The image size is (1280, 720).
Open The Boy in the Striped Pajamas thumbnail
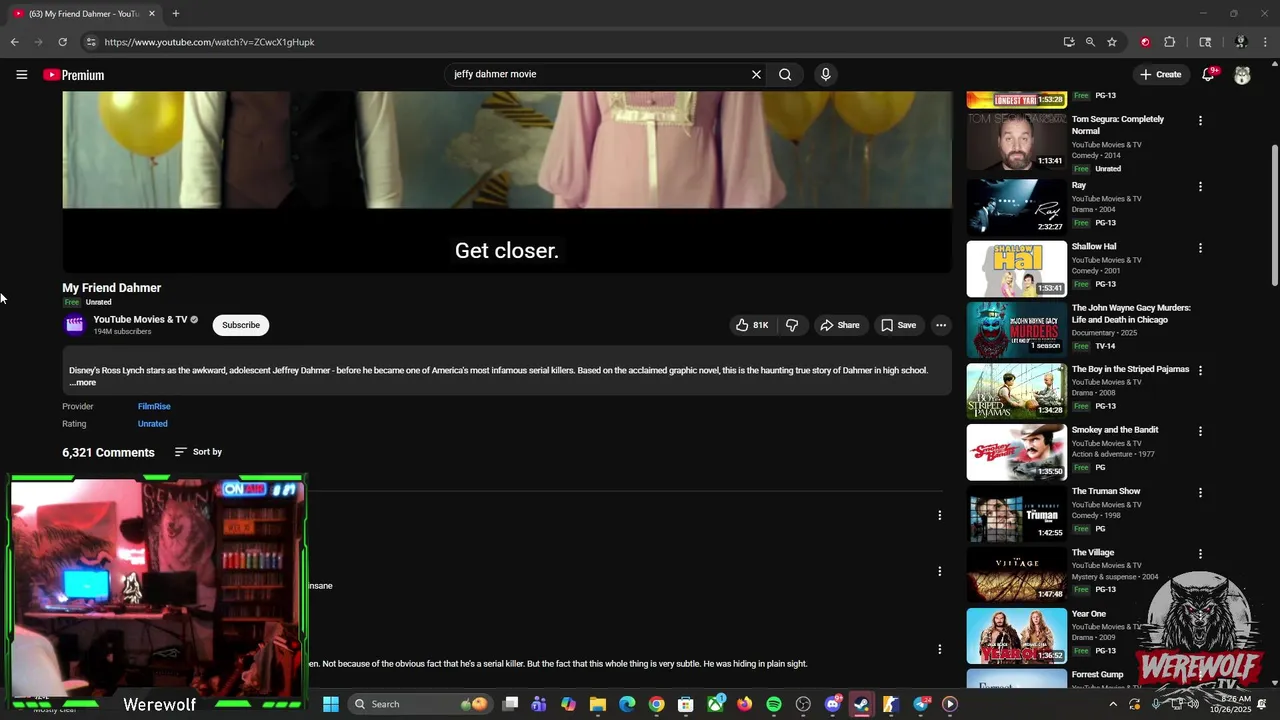point(1016,390)
